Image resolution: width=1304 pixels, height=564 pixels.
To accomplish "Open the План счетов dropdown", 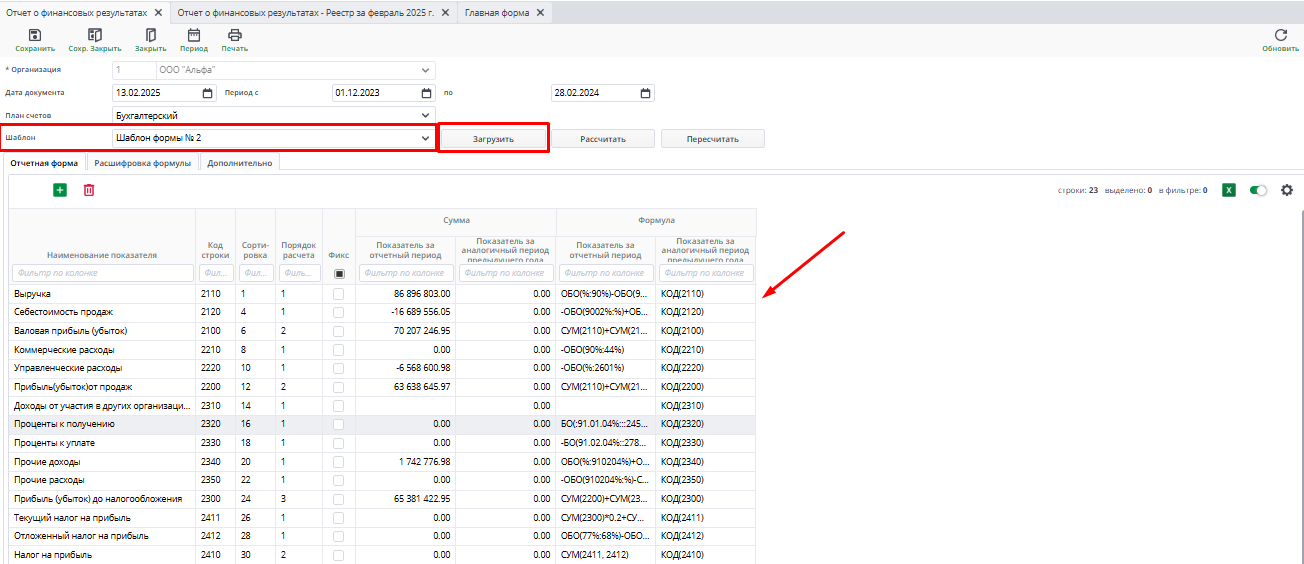I will point(426,115).
